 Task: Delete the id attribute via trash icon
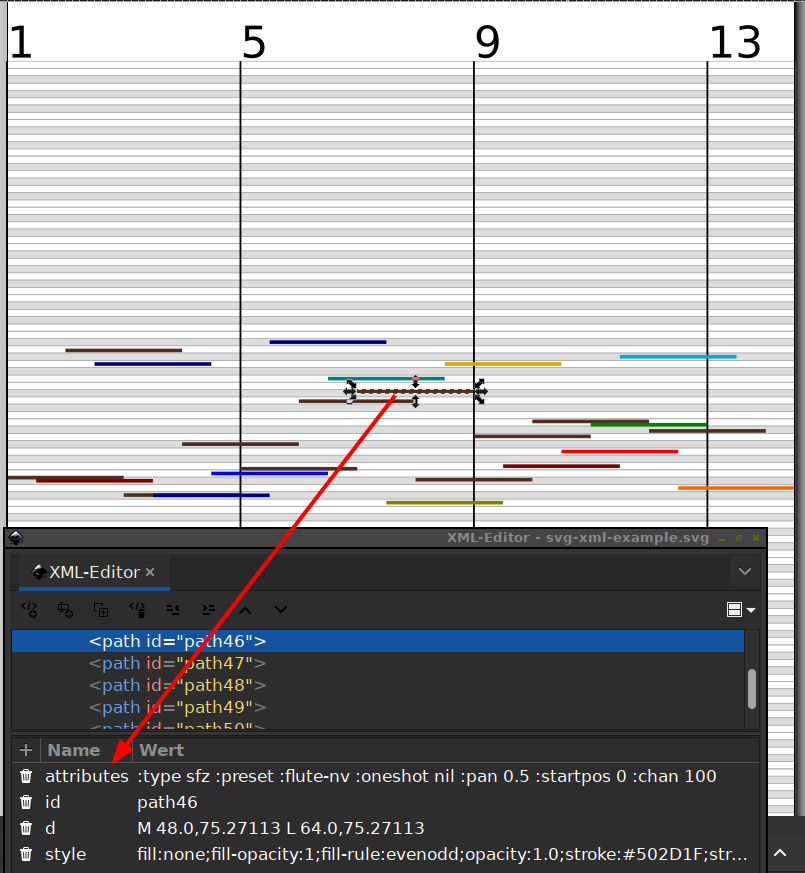coord(26,802)
